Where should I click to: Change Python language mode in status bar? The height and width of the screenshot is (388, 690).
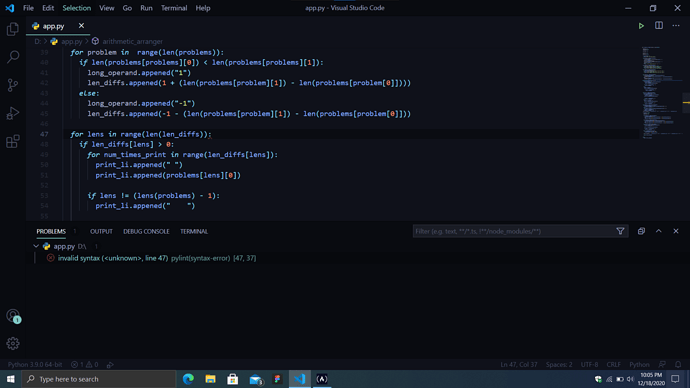tap(639, 364)
